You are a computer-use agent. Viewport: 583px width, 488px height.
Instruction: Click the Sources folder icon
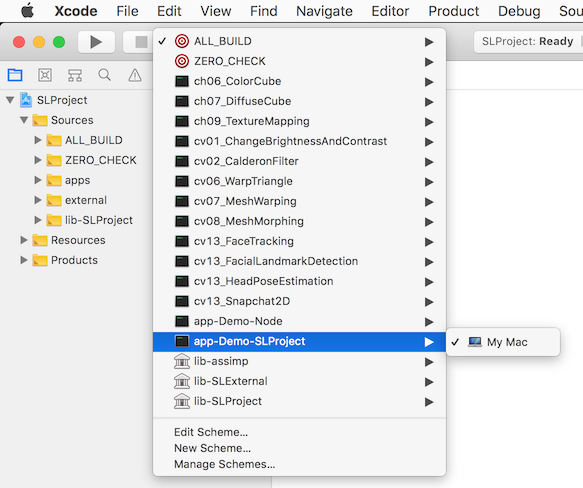point(40,120)
